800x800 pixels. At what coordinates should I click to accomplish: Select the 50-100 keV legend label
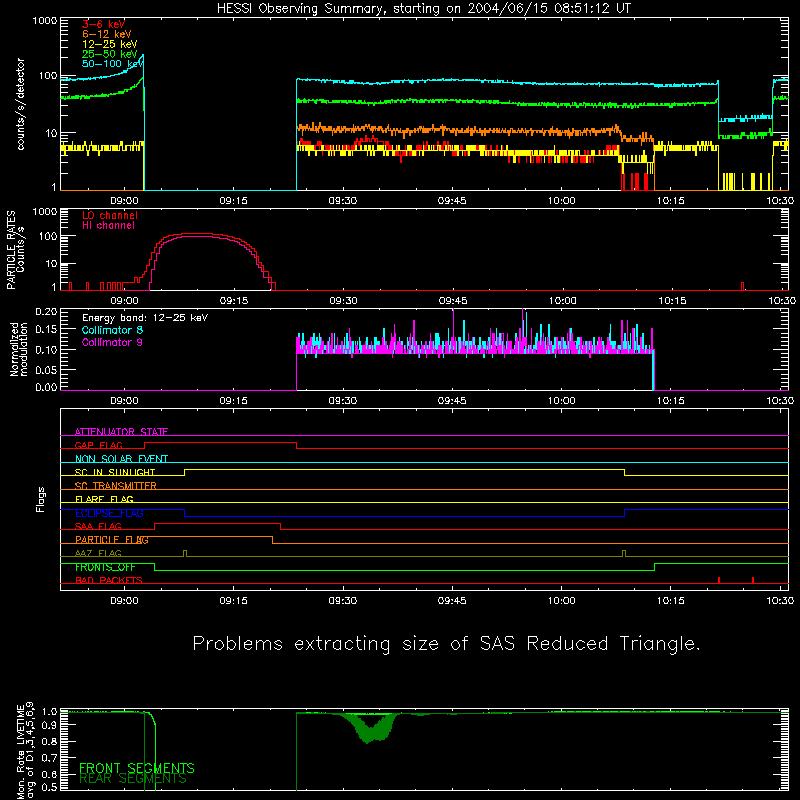click(112, 64)
